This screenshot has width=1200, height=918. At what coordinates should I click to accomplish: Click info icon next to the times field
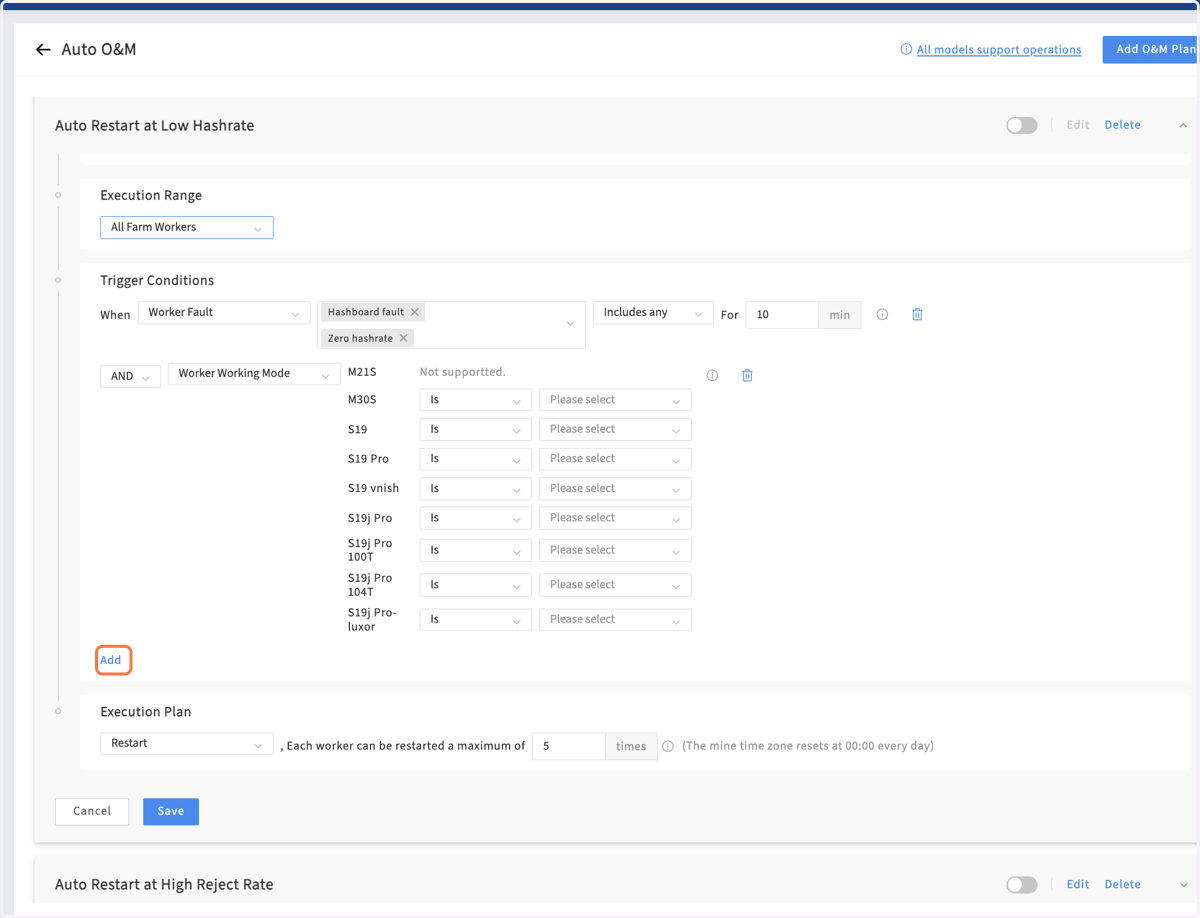pos(668,746)
